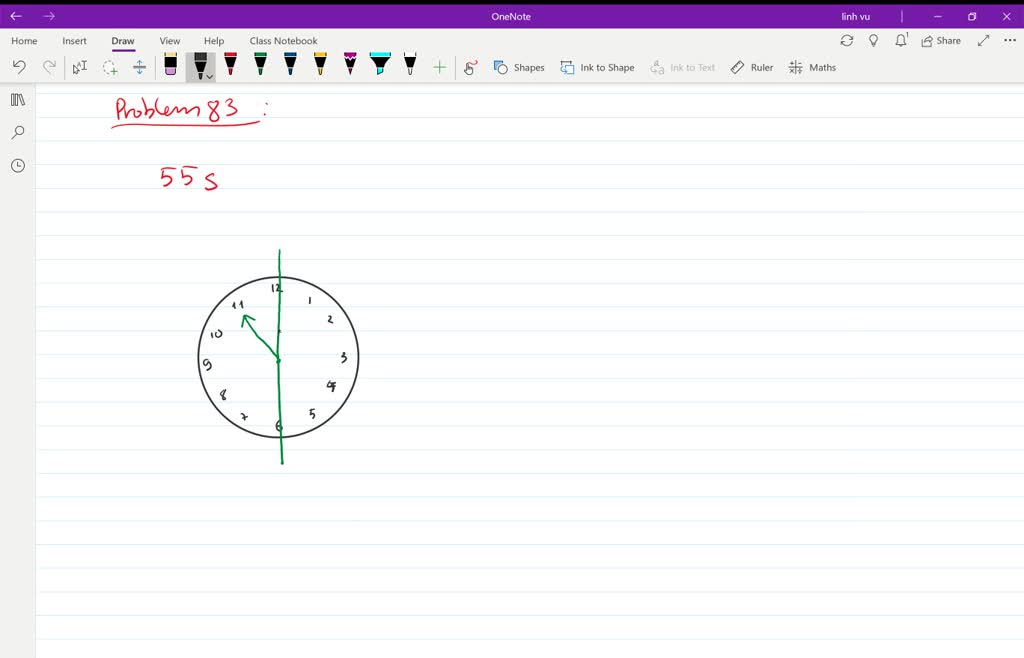Viewport: 1024px width, 658px height.
Task: Open the Maths assistant
Action: (812, 67)
